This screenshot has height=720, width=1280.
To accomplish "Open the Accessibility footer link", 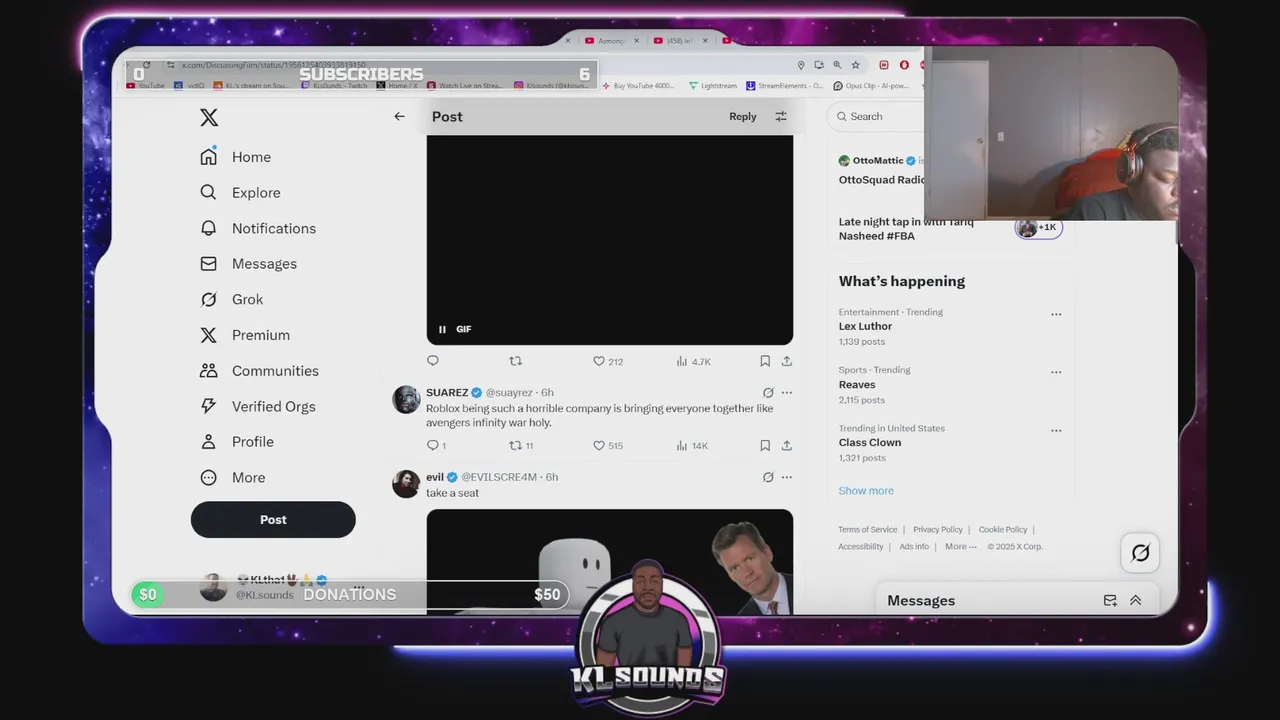I will [x=861, y=547].
